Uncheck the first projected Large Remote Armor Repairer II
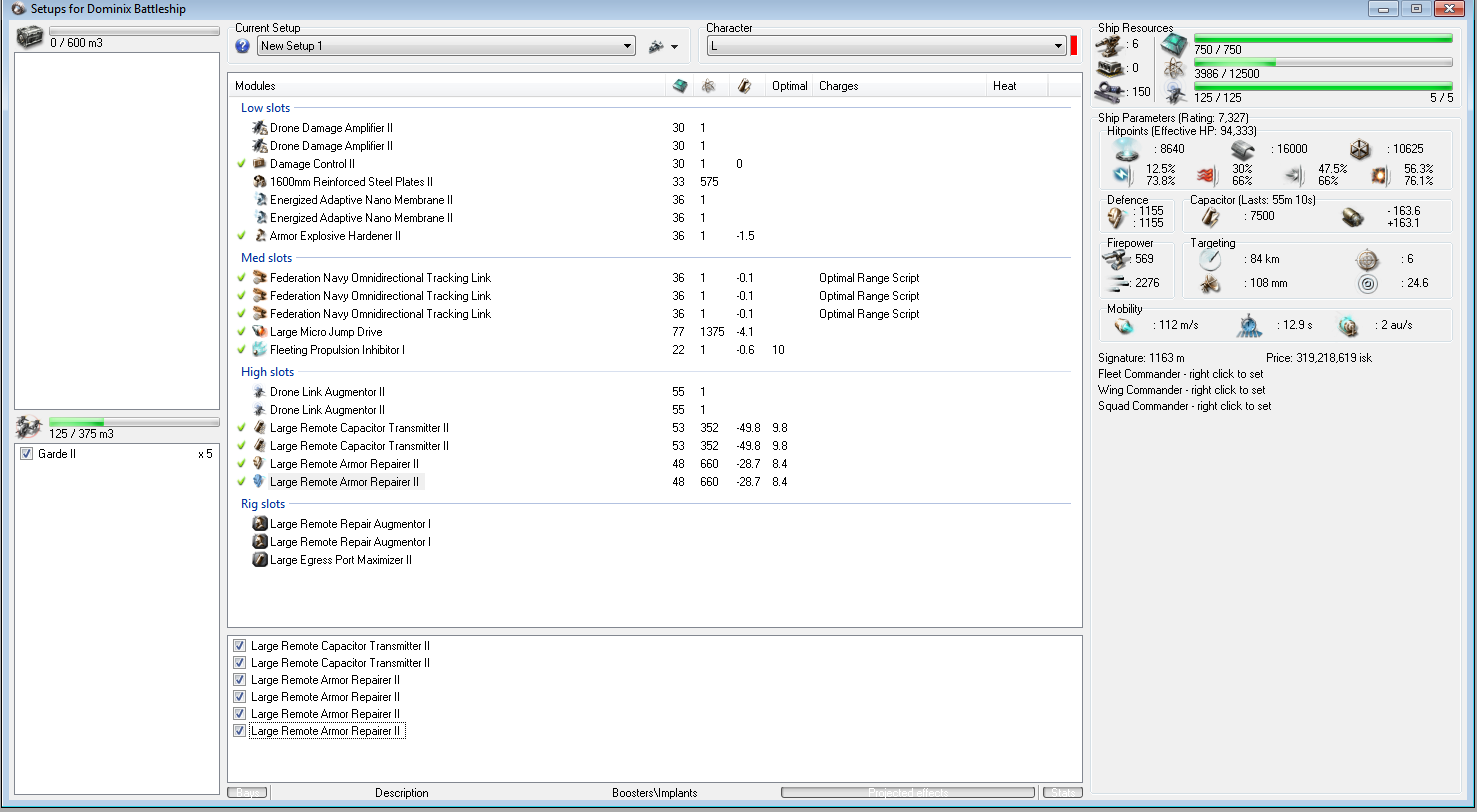Image resolution: width=1477 pixels, height=812 pixels. coord(239,680)
